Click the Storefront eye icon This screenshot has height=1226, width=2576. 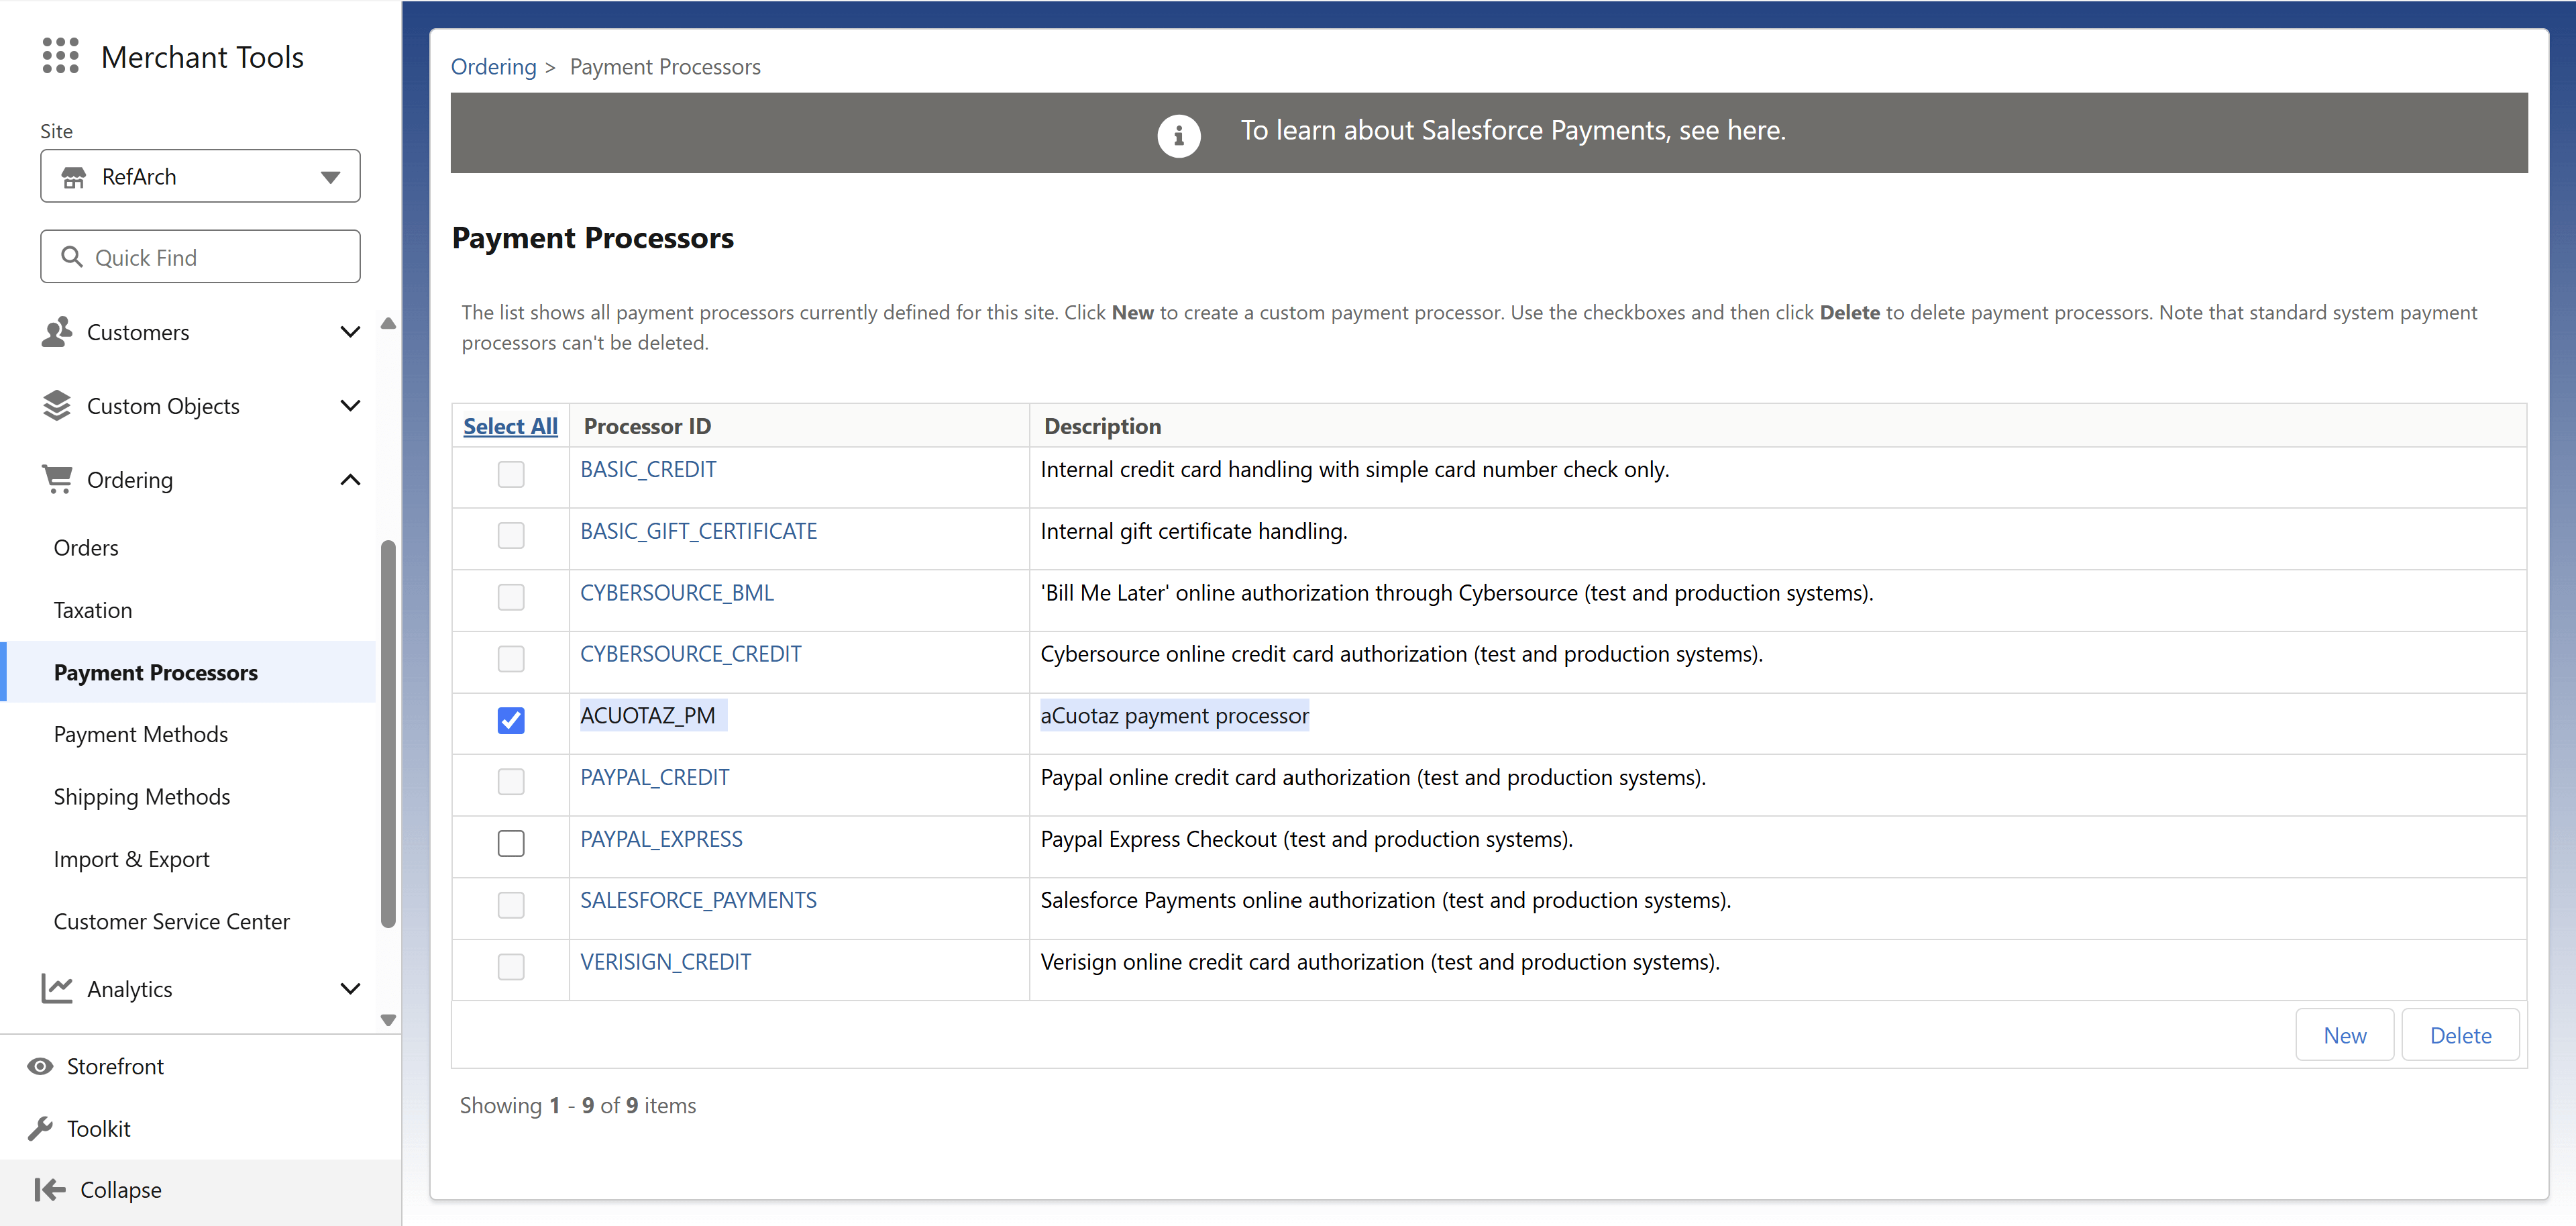[x=40, y=1066]
